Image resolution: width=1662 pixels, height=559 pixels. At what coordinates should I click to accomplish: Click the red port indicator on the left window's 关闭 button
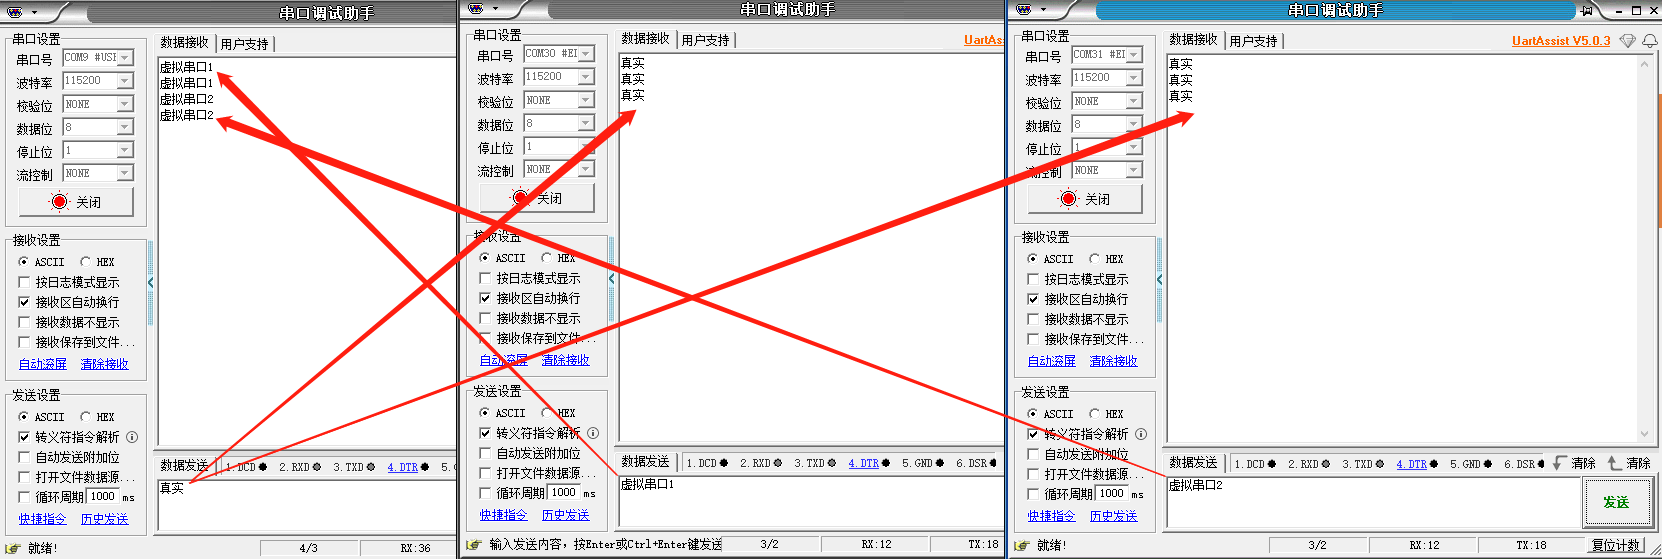59,202
